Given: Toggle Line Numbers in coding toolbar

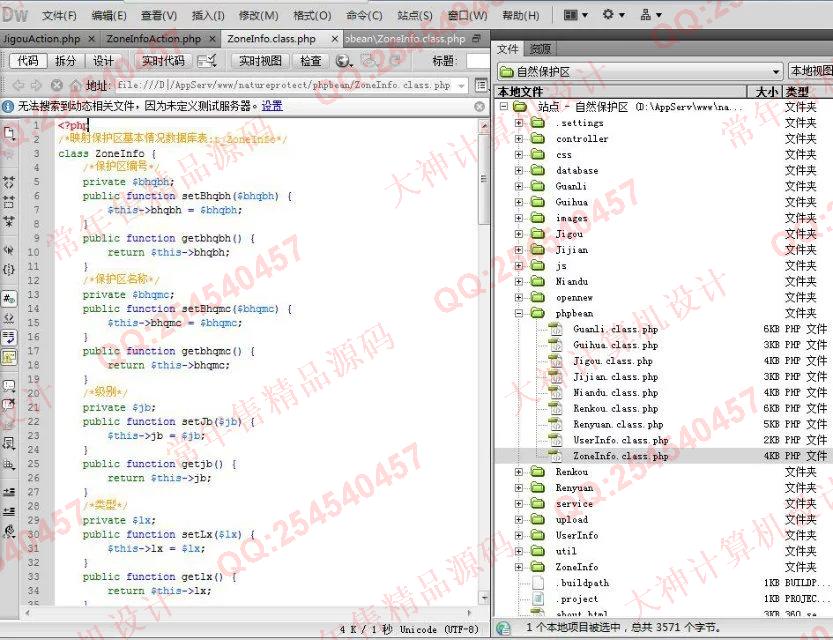Looking at the screenshot, I should [9, 299].
